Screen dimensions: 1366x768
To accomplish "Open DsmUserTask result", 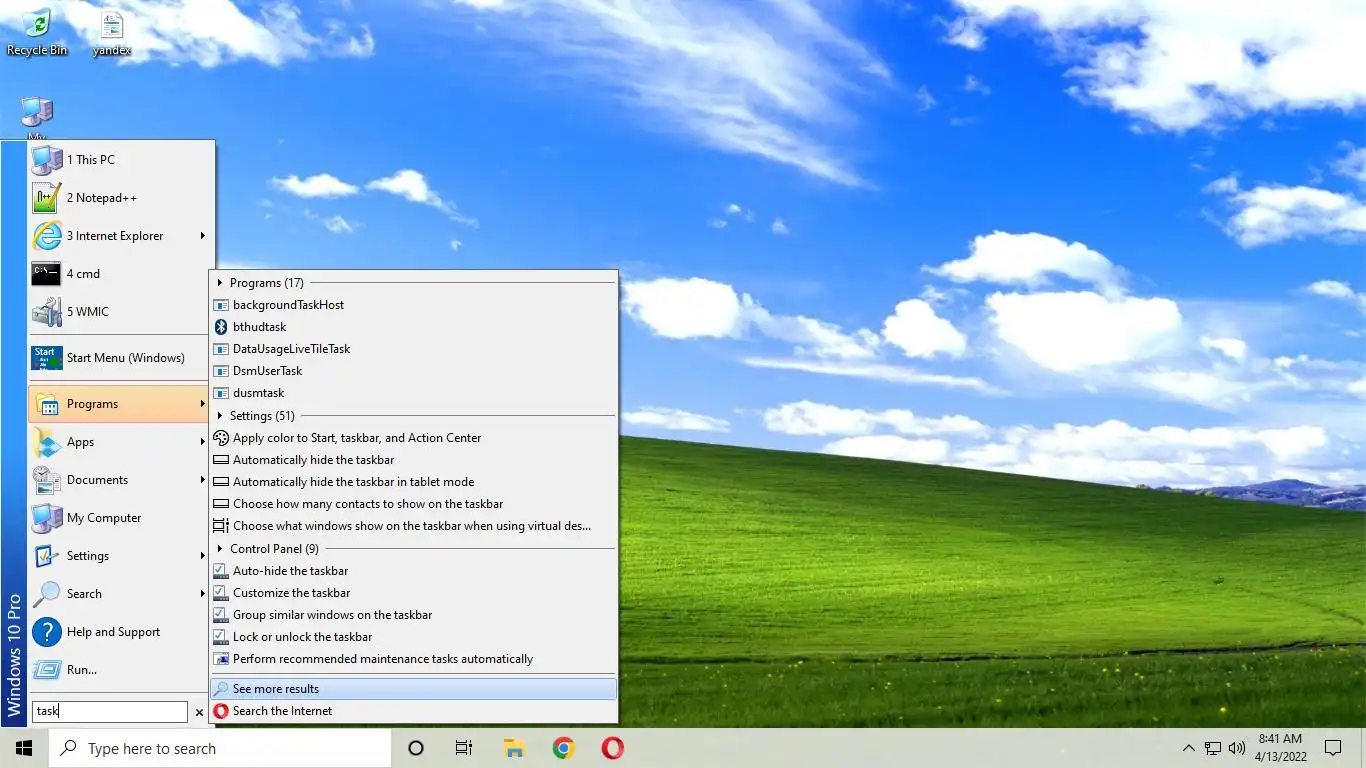I will [414, 371].
